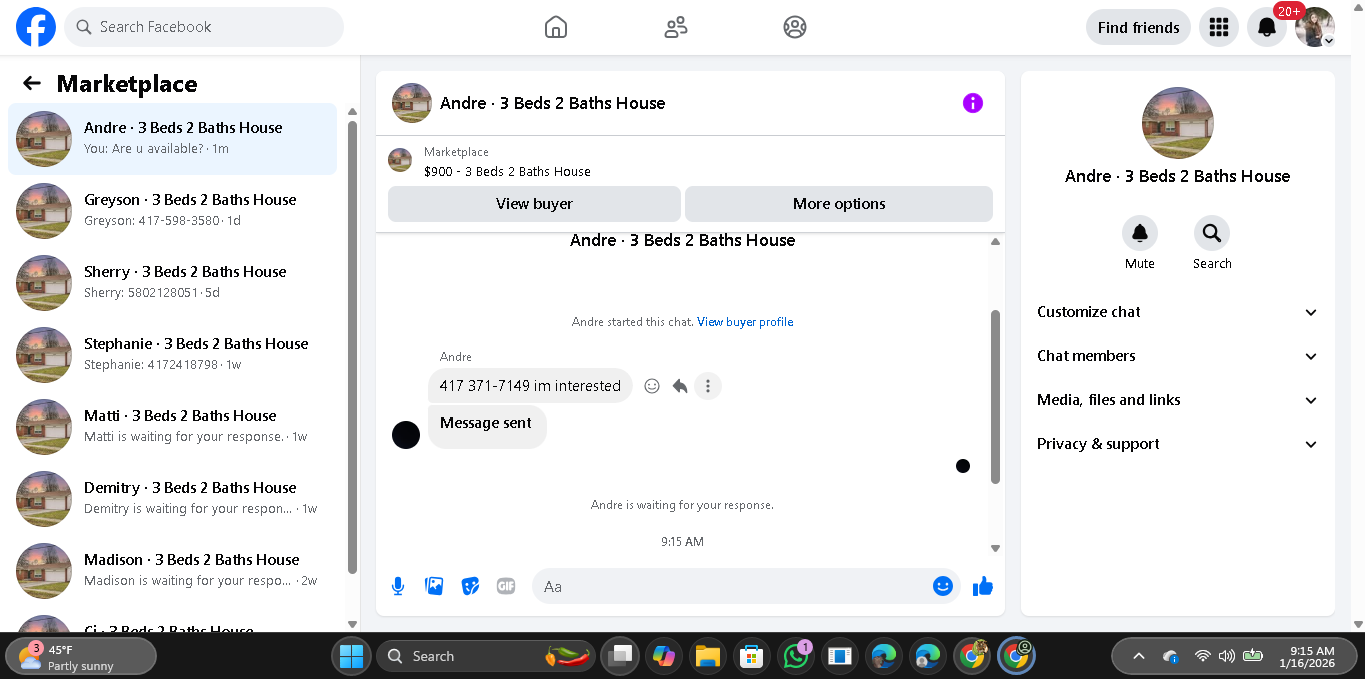Click the purple conversation info icon
Viewport: 1365px width, 679px height.
973,103
